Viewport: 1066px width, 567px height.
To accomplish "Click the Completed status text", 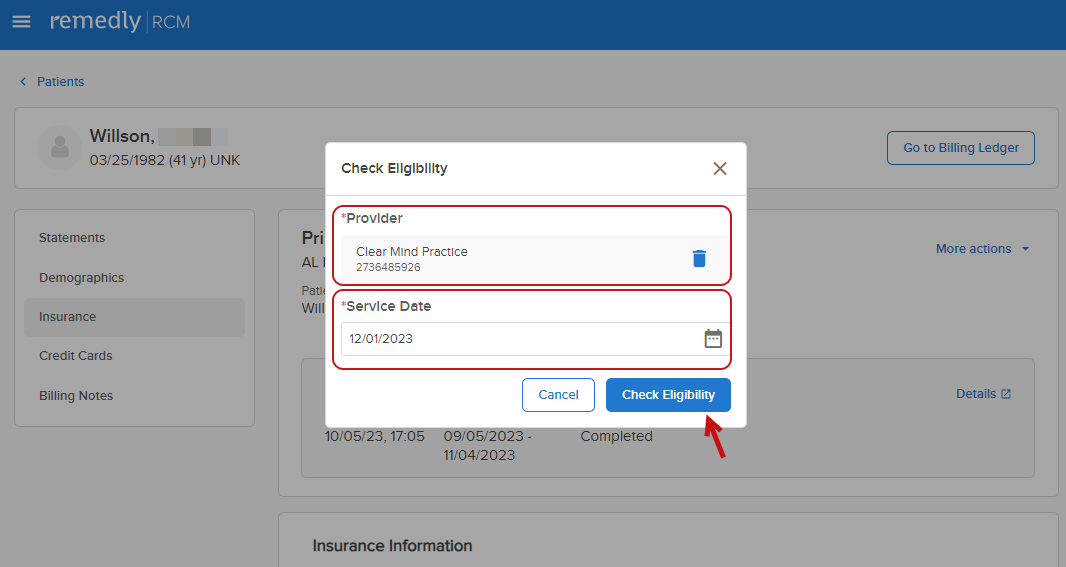I will [x=617, y=436].
